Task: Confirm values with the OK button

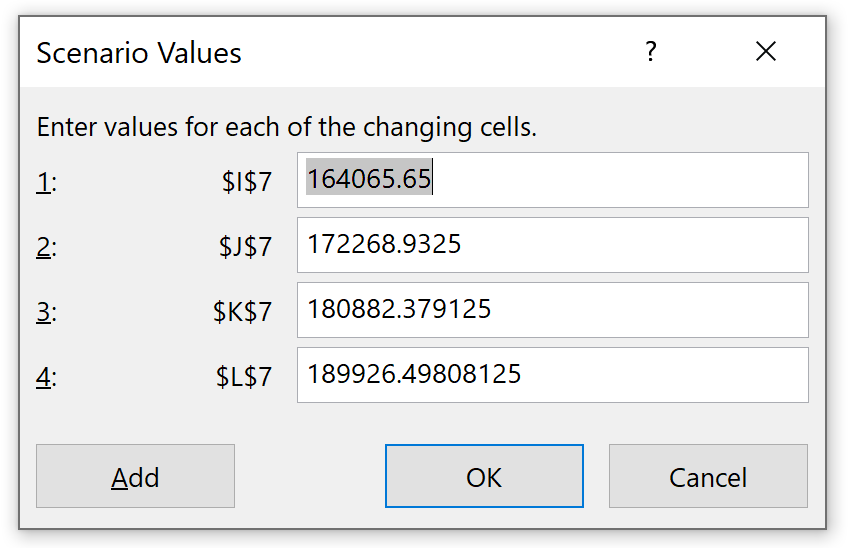Action: (x=484, y=477)
